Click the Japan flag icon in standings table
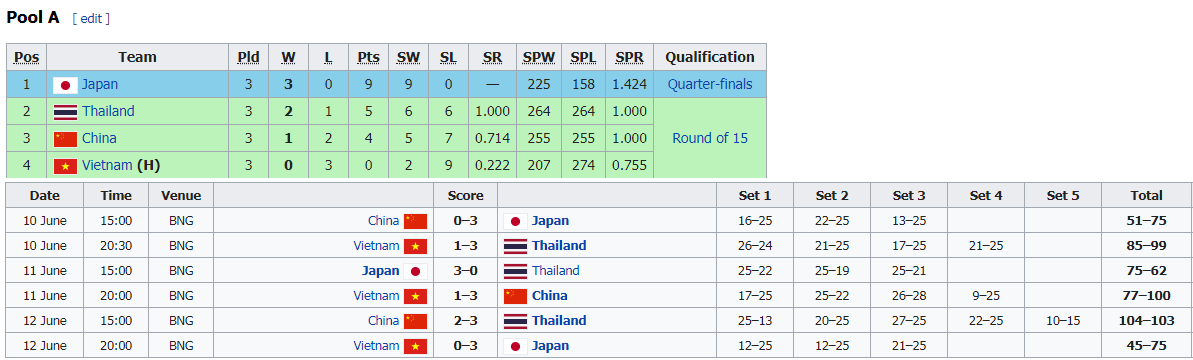 [65, 84]
